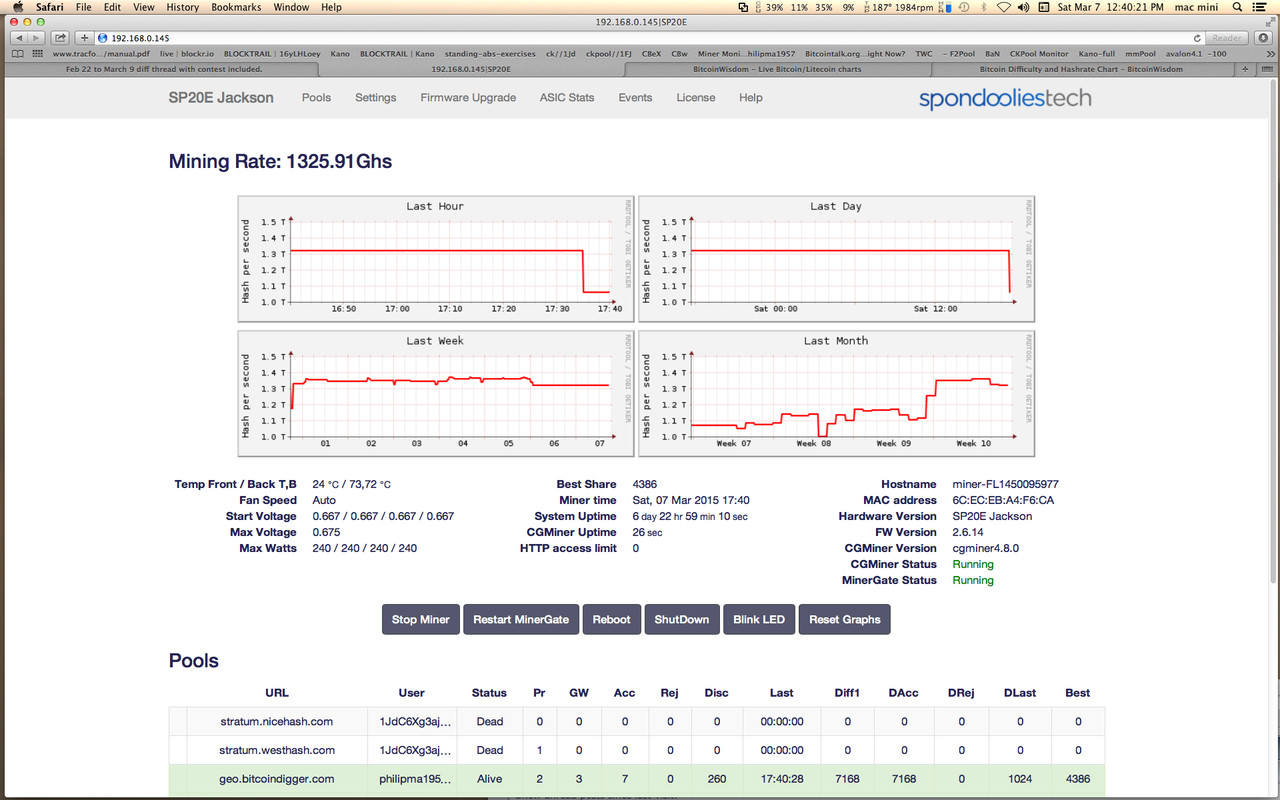The image size is (1280, 800).
Task: Open the License page
Action: (x=696, y=98)
